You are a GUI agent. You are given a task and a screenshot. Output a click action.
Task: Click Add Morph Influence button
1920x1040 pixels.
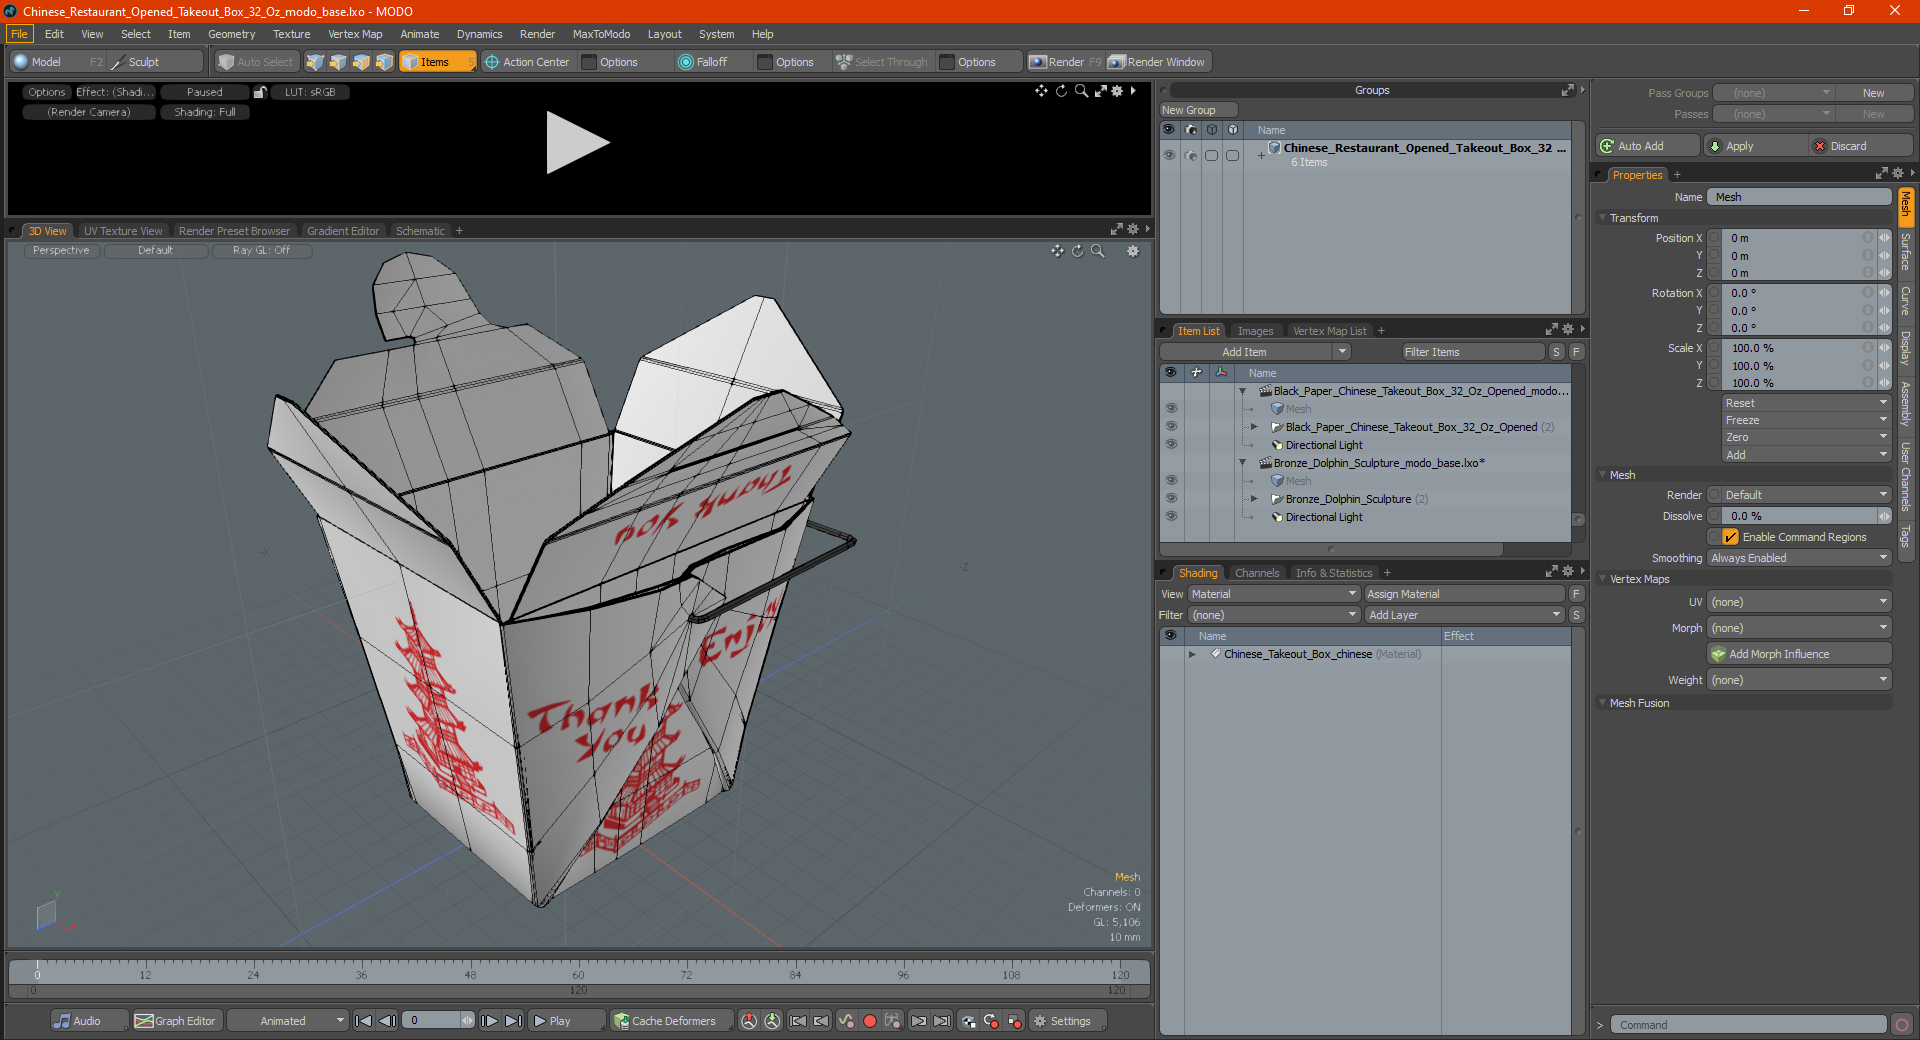(x=1799, y=654)
